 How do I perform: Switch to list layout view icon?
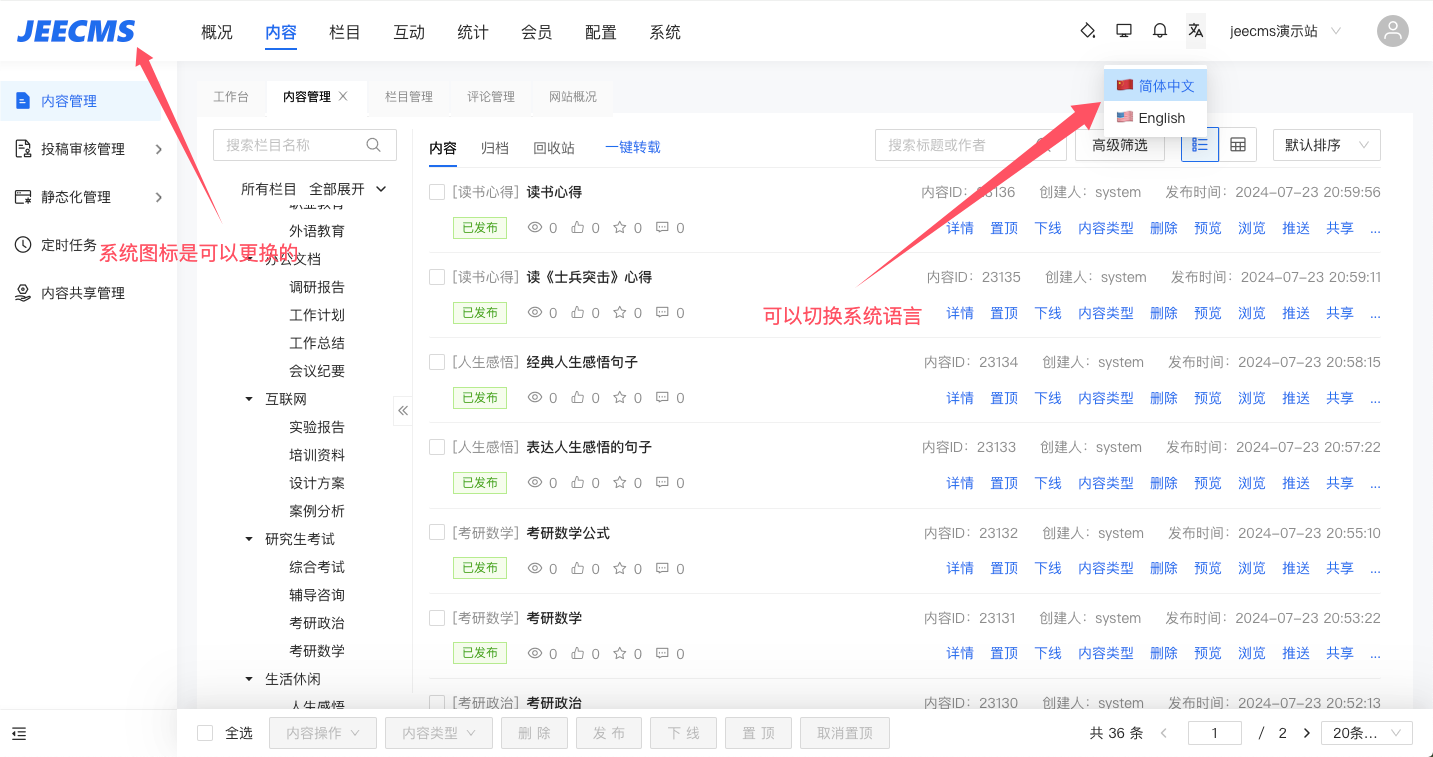pyautogui.click(x=1199, y=144)
